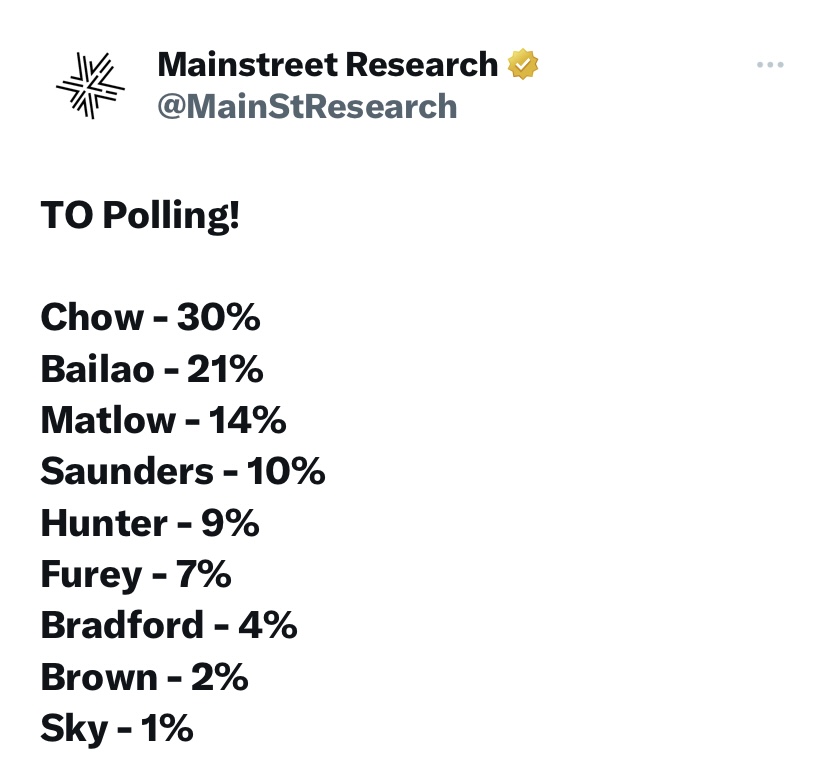
Task: Open the Mainstreet Research profile avatar
Action: [x=90, y=85]
